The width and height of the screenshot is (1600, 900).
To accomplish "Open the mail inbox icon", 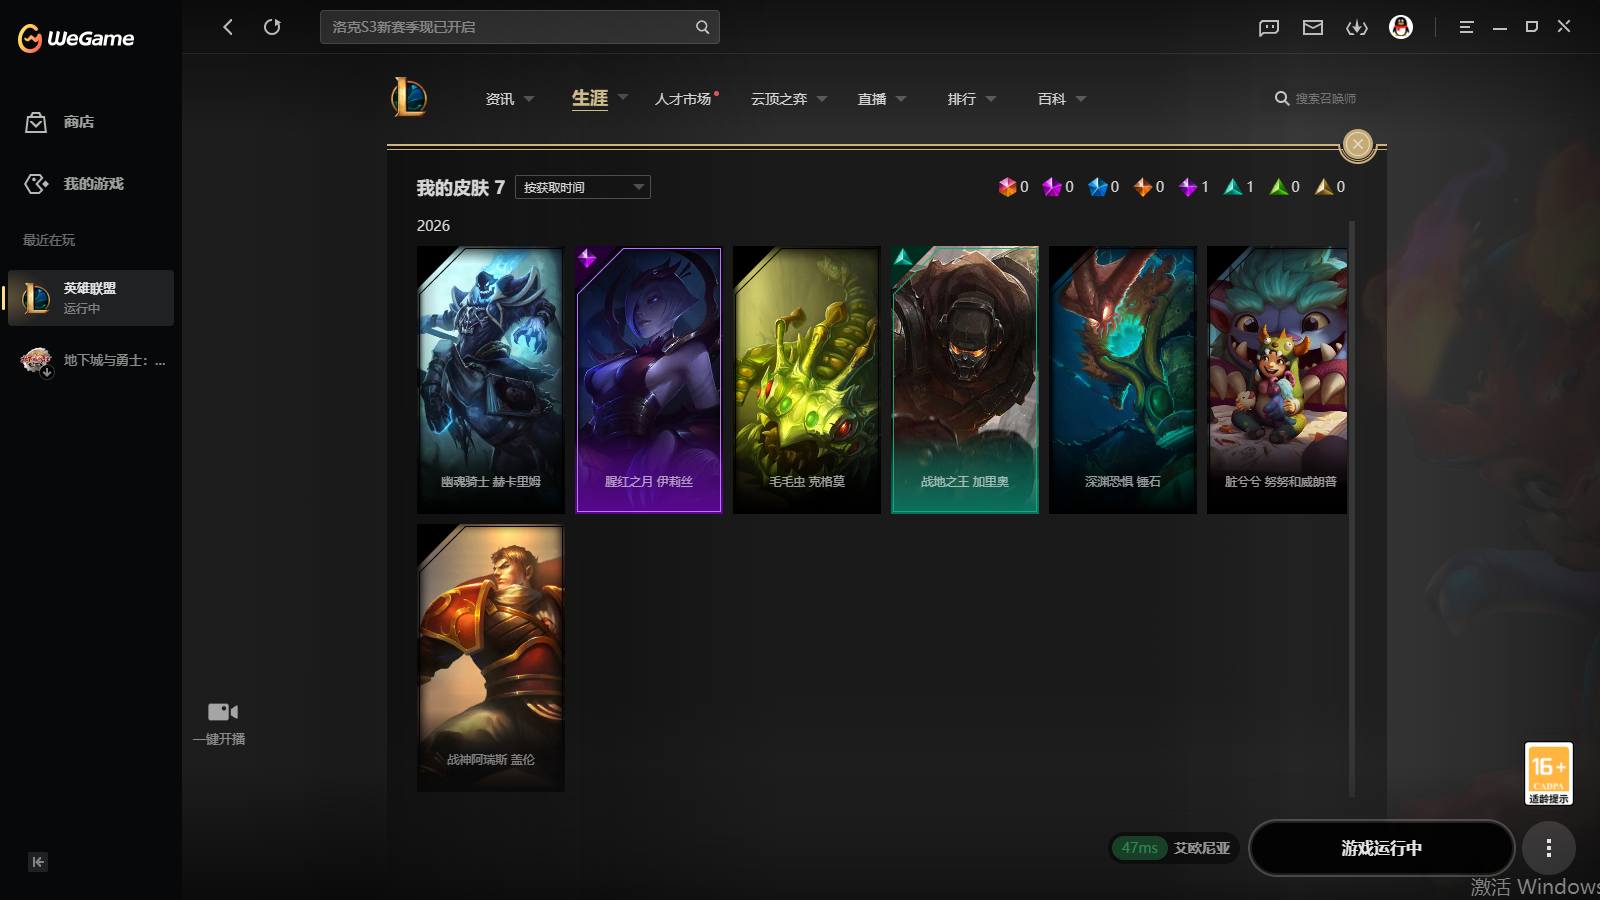I will (x=1313, y=27).
